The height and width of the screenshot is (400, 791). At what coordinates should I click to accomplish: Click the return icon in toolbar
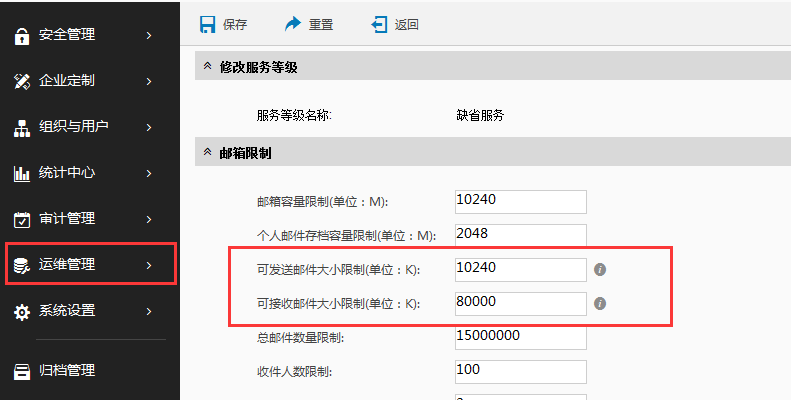coord(379,24)
